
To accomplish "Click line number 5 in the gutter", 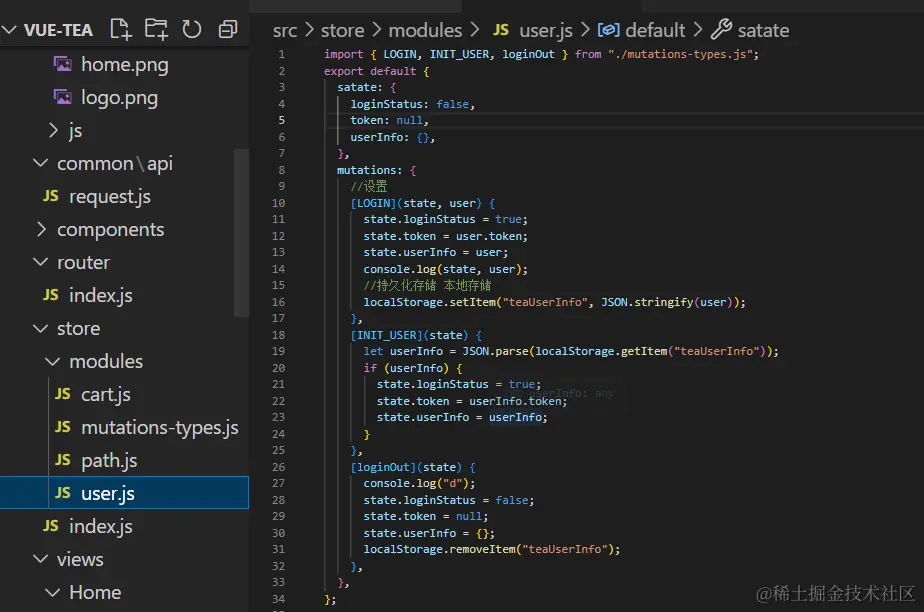I will tap(282, 120).
